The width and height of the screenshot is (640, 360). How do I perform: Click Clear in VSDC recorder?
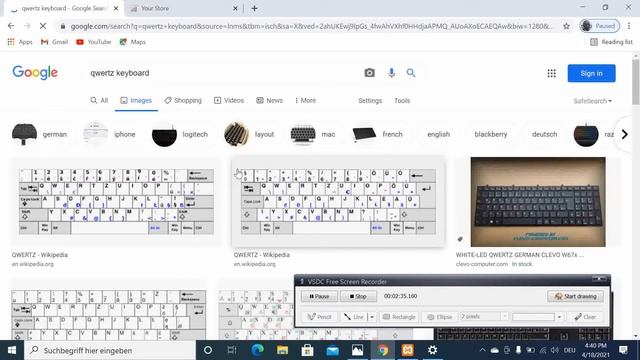pyautogui.click(x=585, y=317)
